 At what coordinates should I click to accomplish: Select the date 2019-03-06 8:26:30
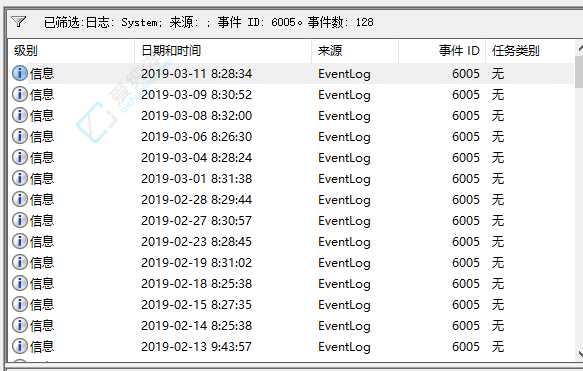[196, 137]
